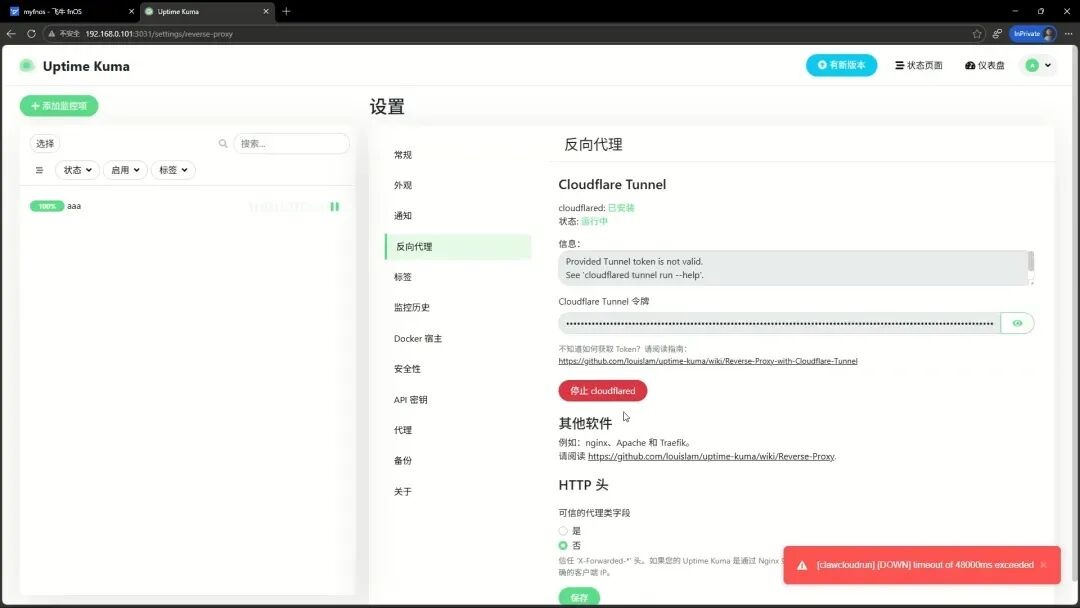Viewport: 1080px width, 608px height.
Task: Select the 否 radio option for trusted proxy
Action: pos(563,546)
